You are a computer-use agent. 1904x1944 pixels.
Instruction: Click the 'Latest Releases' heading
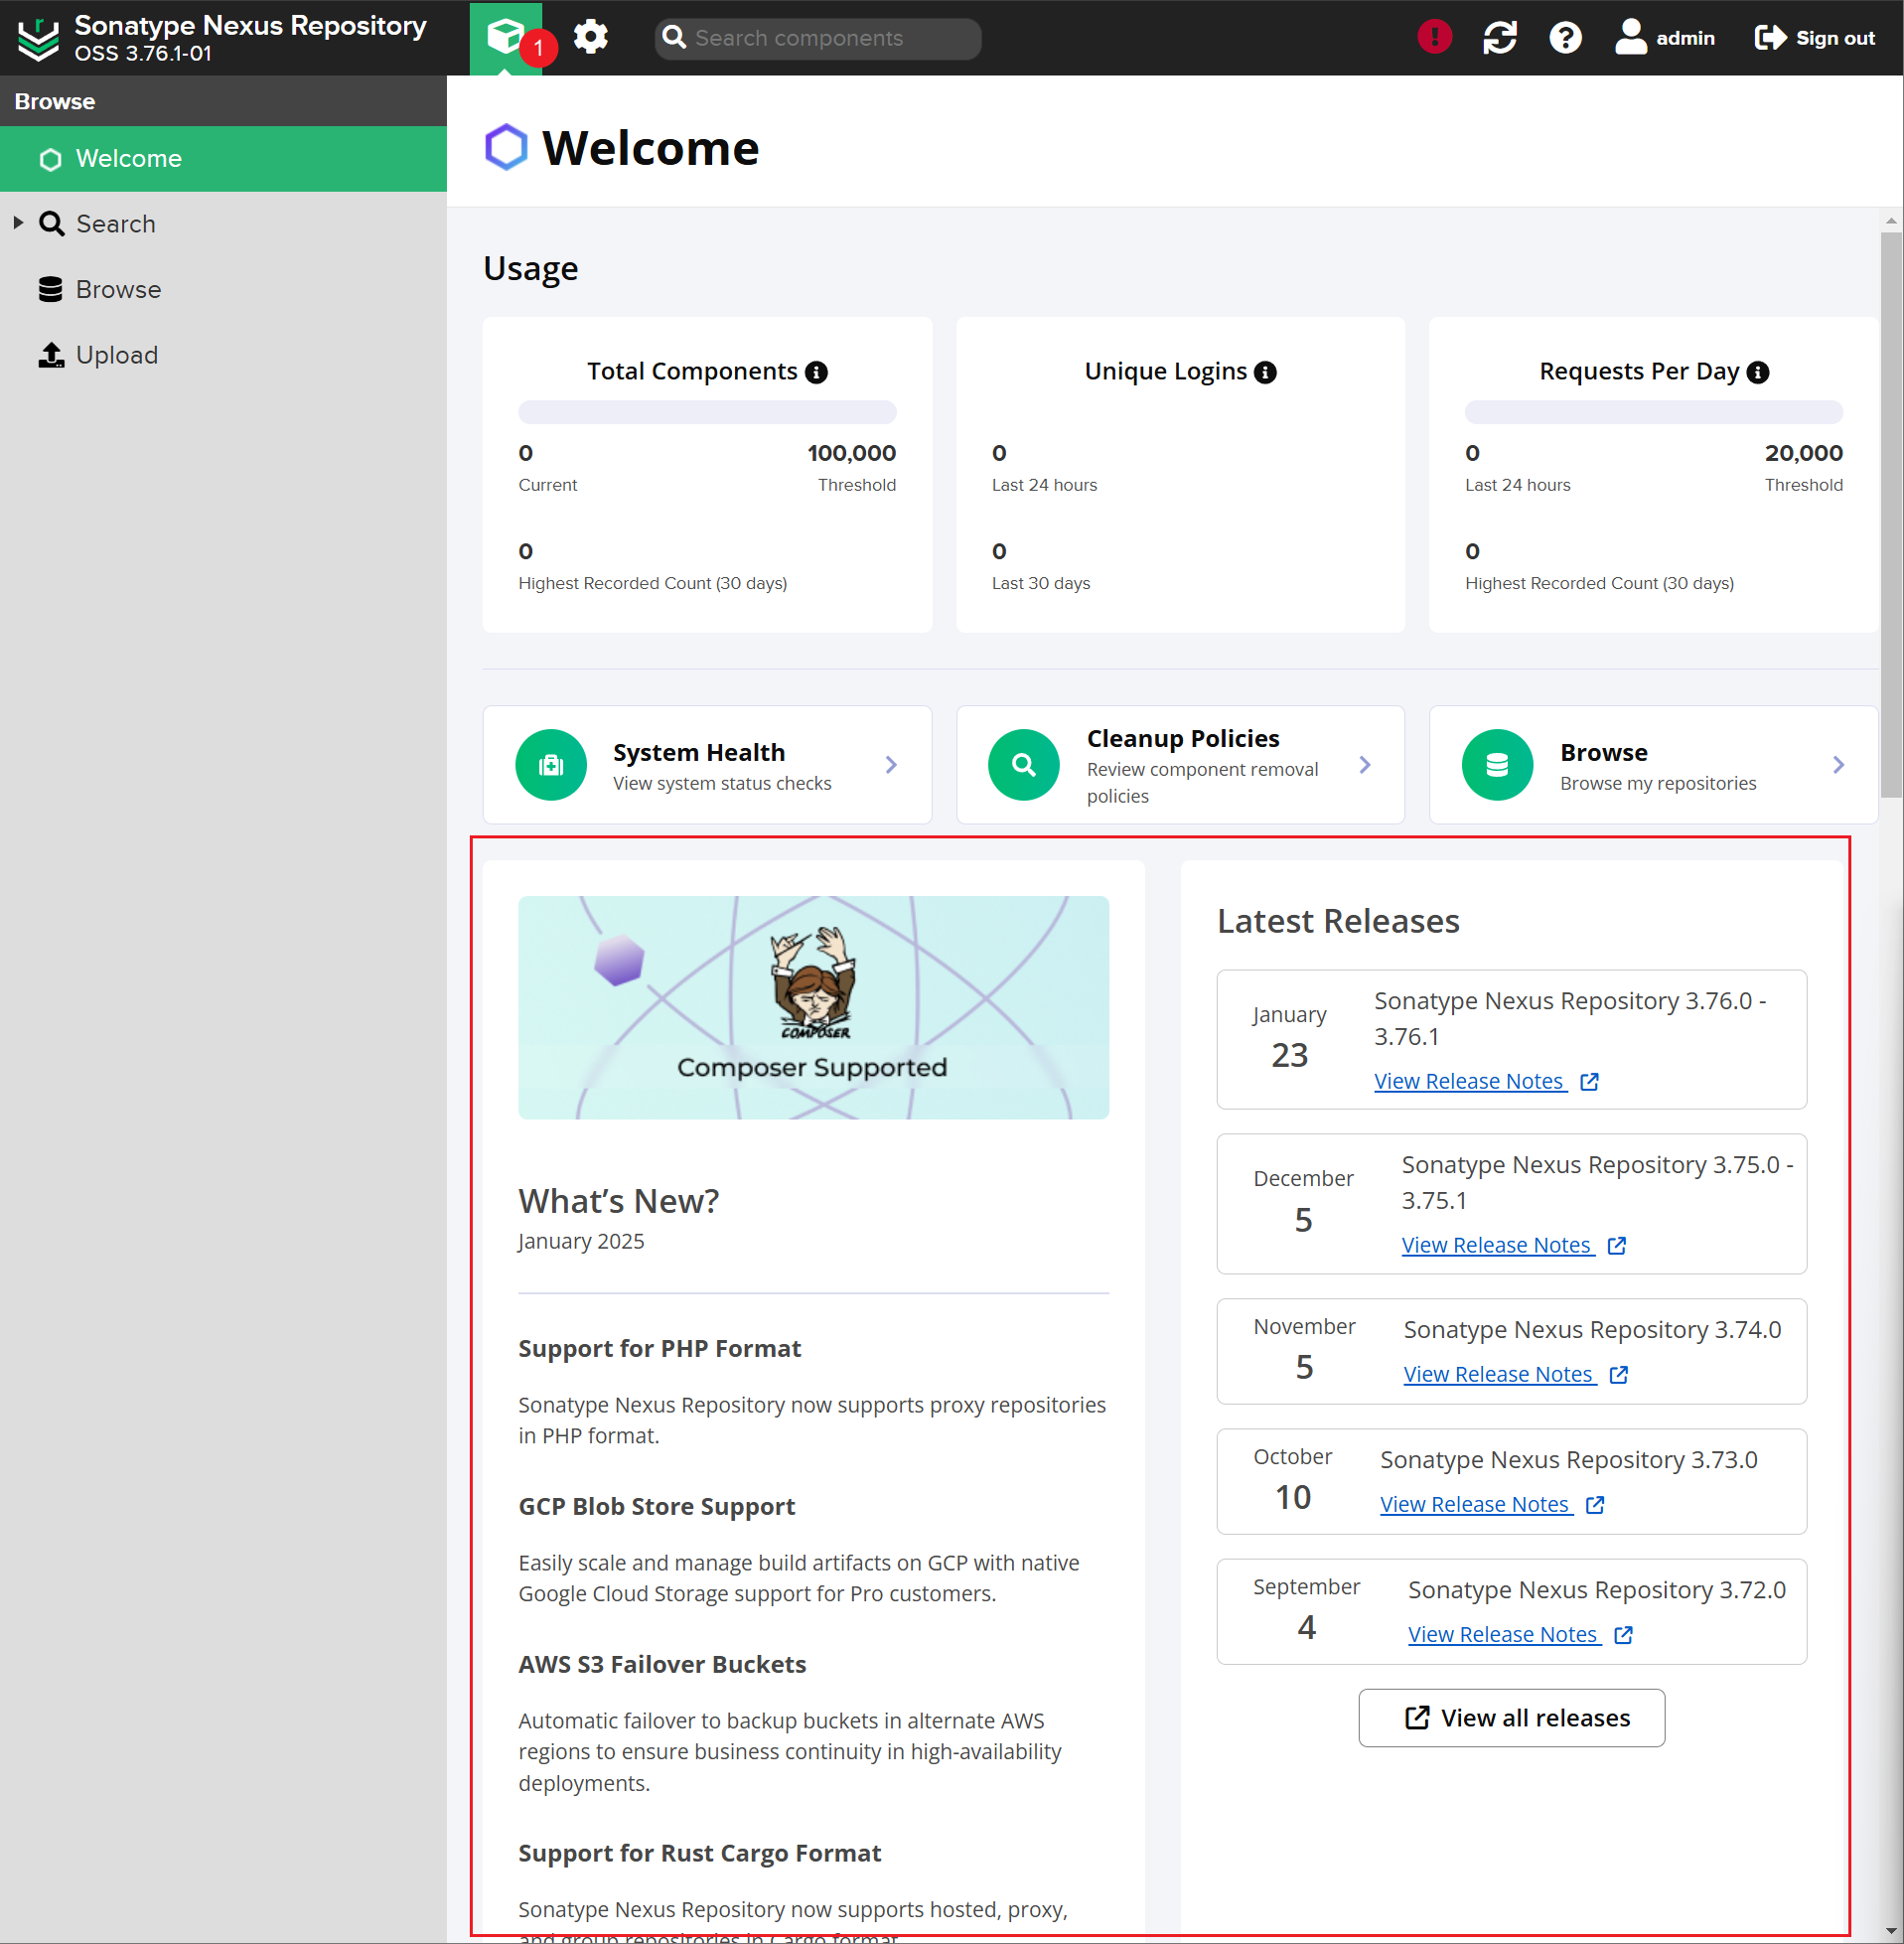point(1337,921)
